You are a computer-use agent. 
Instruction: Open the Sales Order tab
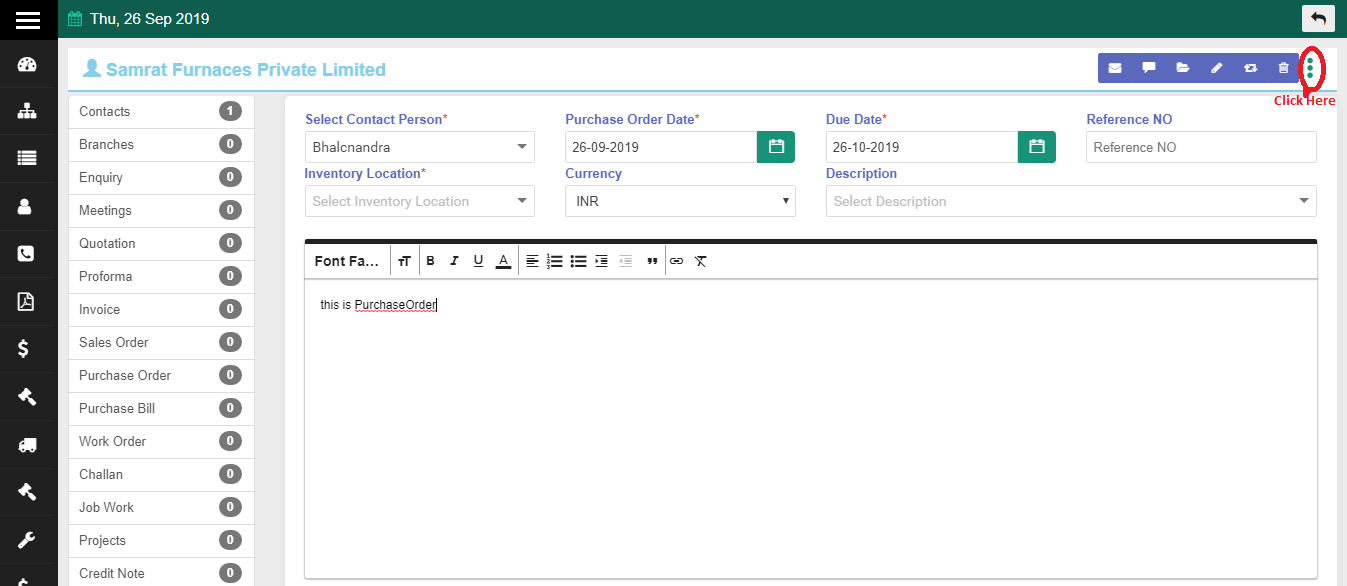point(161,342)
